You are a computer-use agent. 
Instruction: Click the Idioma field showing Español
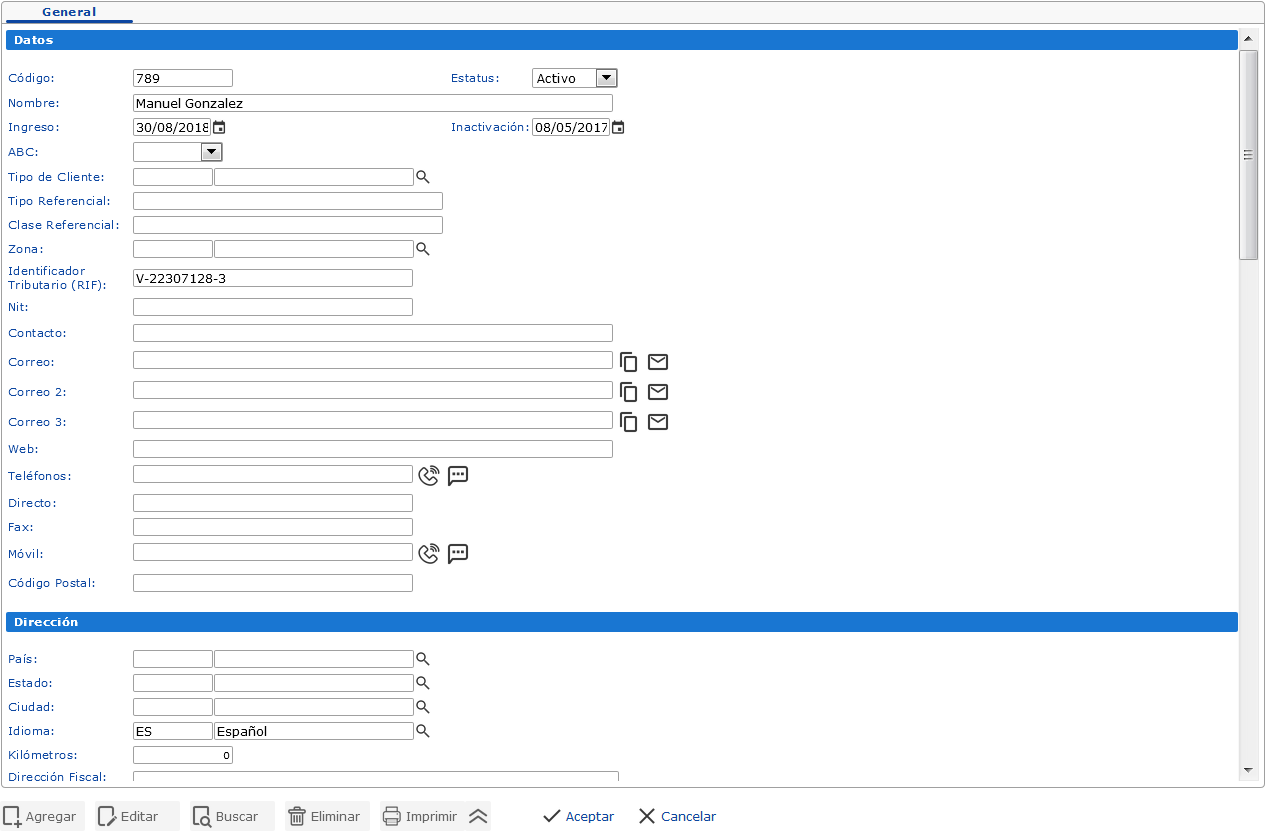314,731
